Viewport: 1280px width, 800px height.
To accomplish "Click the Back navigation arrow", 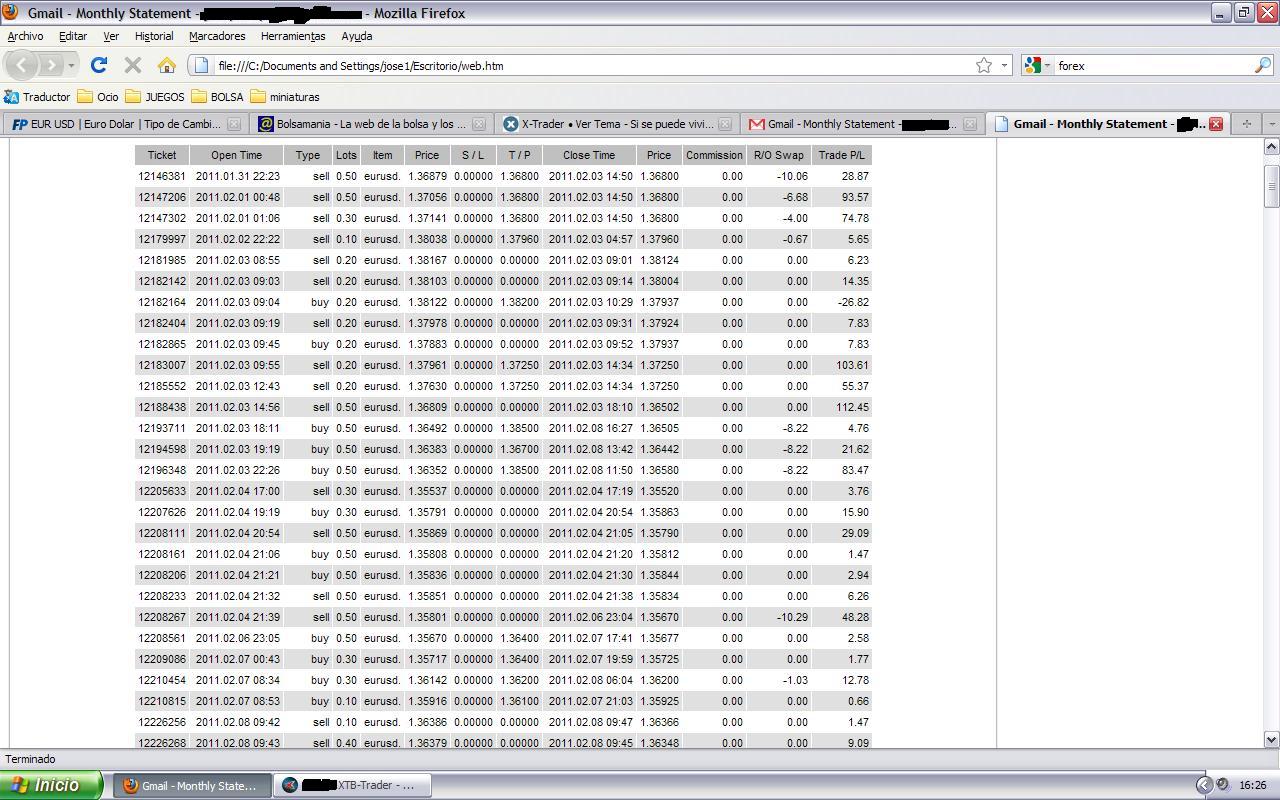I will (x=22, y=65).
